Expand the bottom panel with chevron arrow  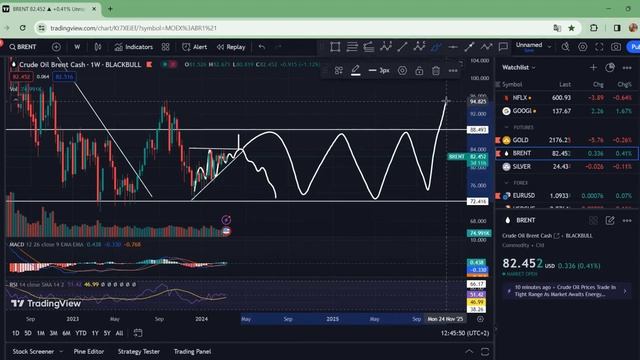(x=469, y=351)
